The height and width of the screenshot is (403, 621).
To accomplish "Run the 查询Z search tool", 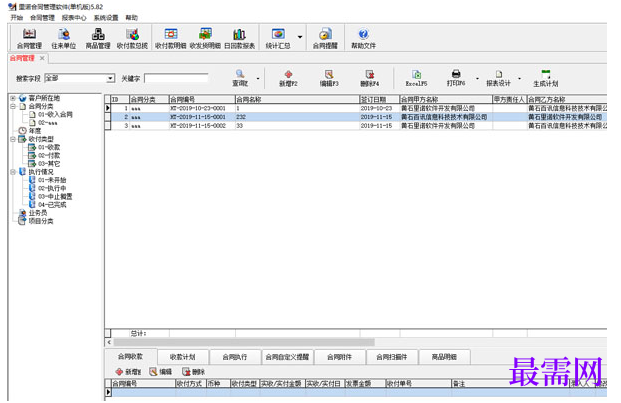I will [x=240, y=78].
